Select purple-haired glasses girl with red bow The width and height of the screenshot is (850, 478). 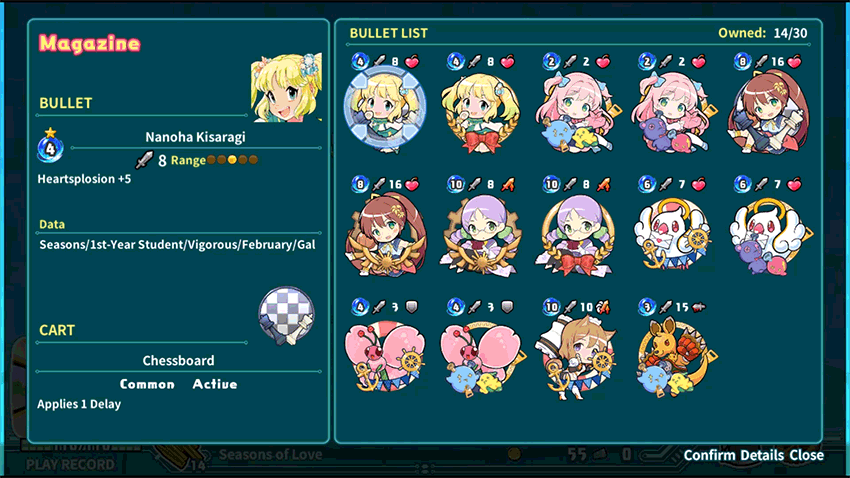577,234
